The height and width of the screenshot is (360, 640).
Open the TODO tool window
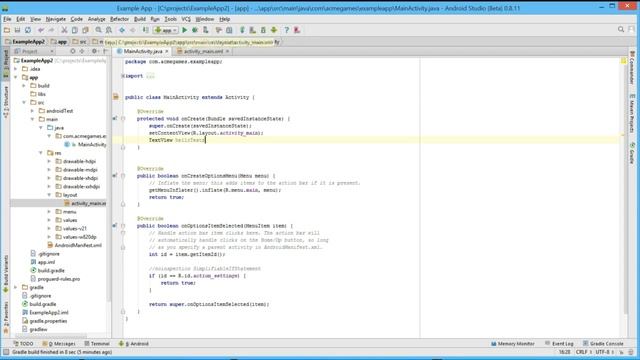(x=23, y=344)
